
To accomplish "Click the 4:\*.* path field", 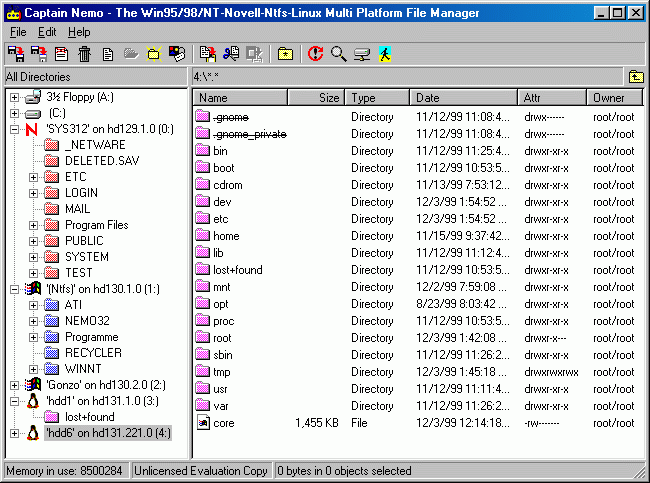I will tap(407, 77).
